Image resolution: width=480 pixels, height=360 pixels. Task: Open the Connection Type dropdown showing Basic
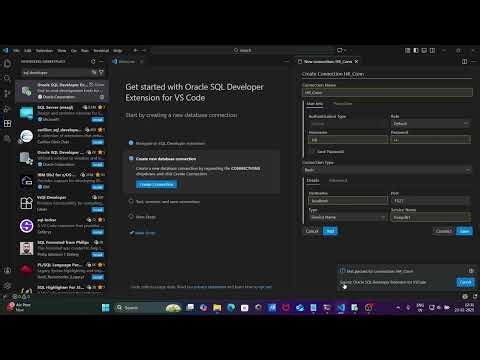387,170
